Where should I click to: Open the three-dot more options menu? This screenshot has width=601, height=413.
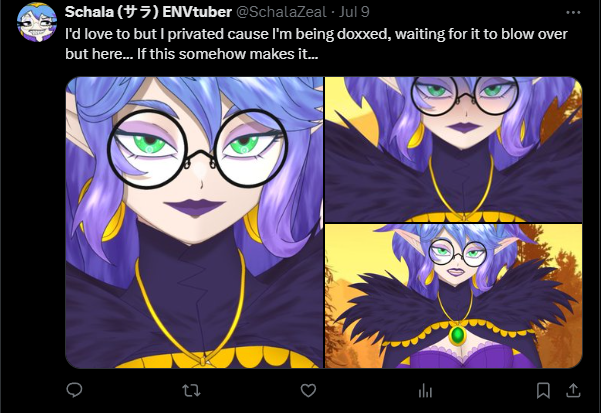pyautogui.click(x=573, y=13)
